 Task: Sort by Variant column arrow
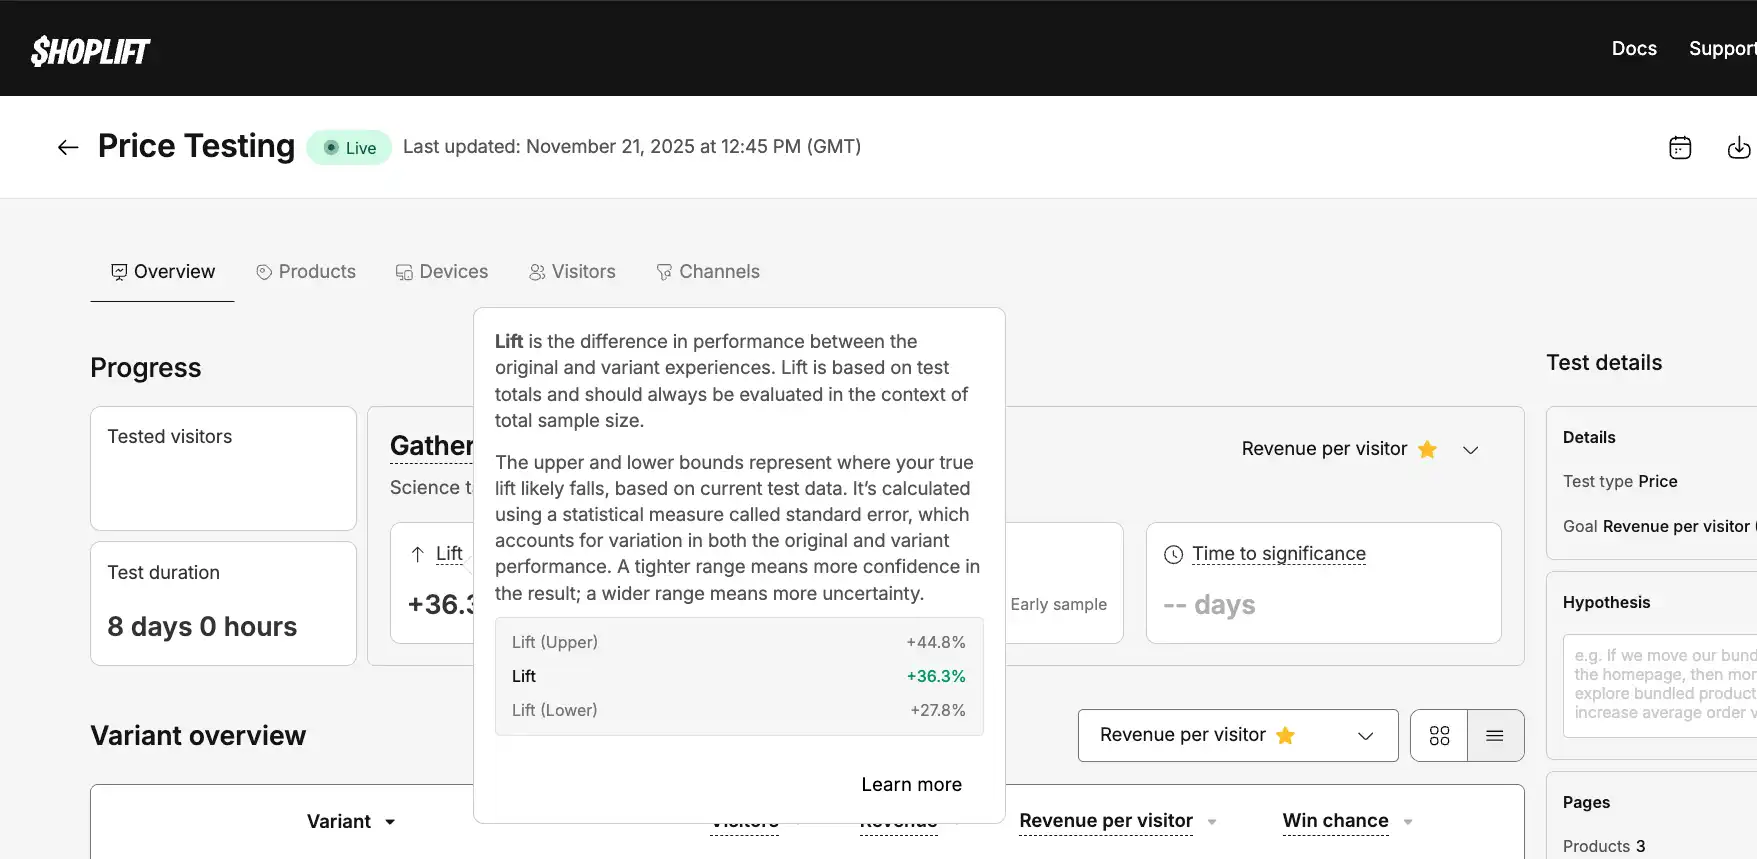390,822
